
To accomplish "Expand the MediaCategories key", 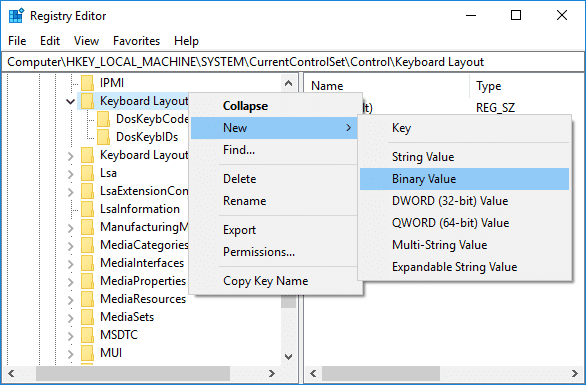I will point(71,245).
